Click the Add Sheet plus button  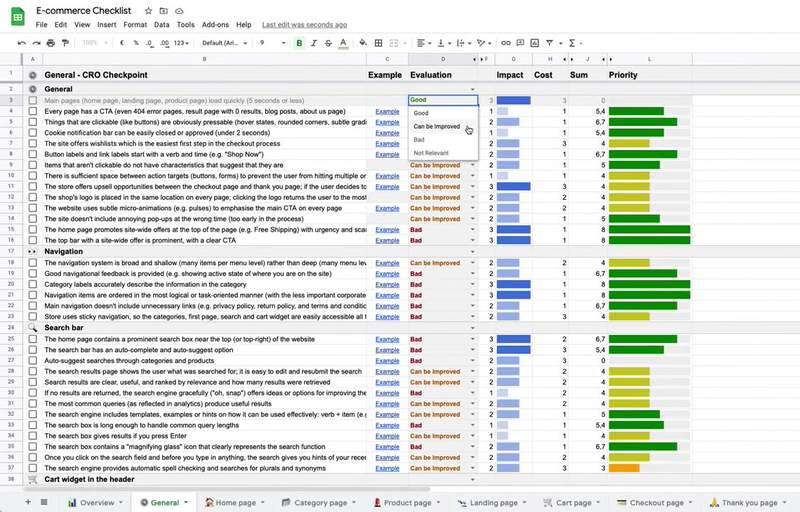(x=28, y=502)
